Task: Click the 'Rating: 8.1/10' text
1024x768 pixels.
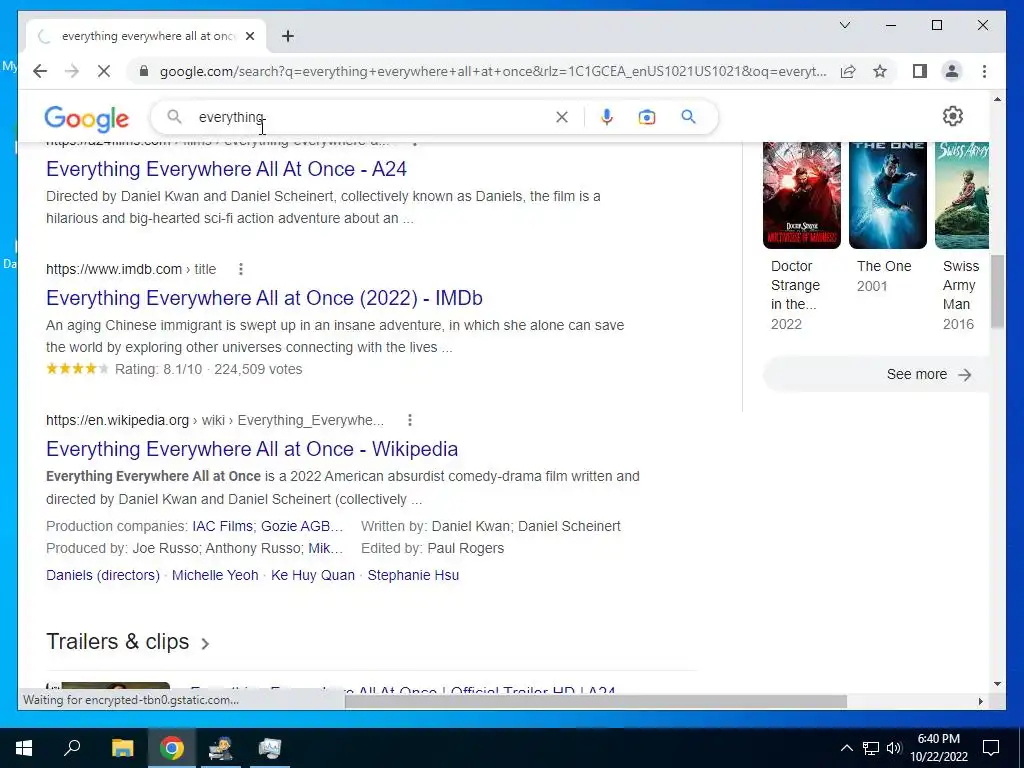Action: [159, 370]
